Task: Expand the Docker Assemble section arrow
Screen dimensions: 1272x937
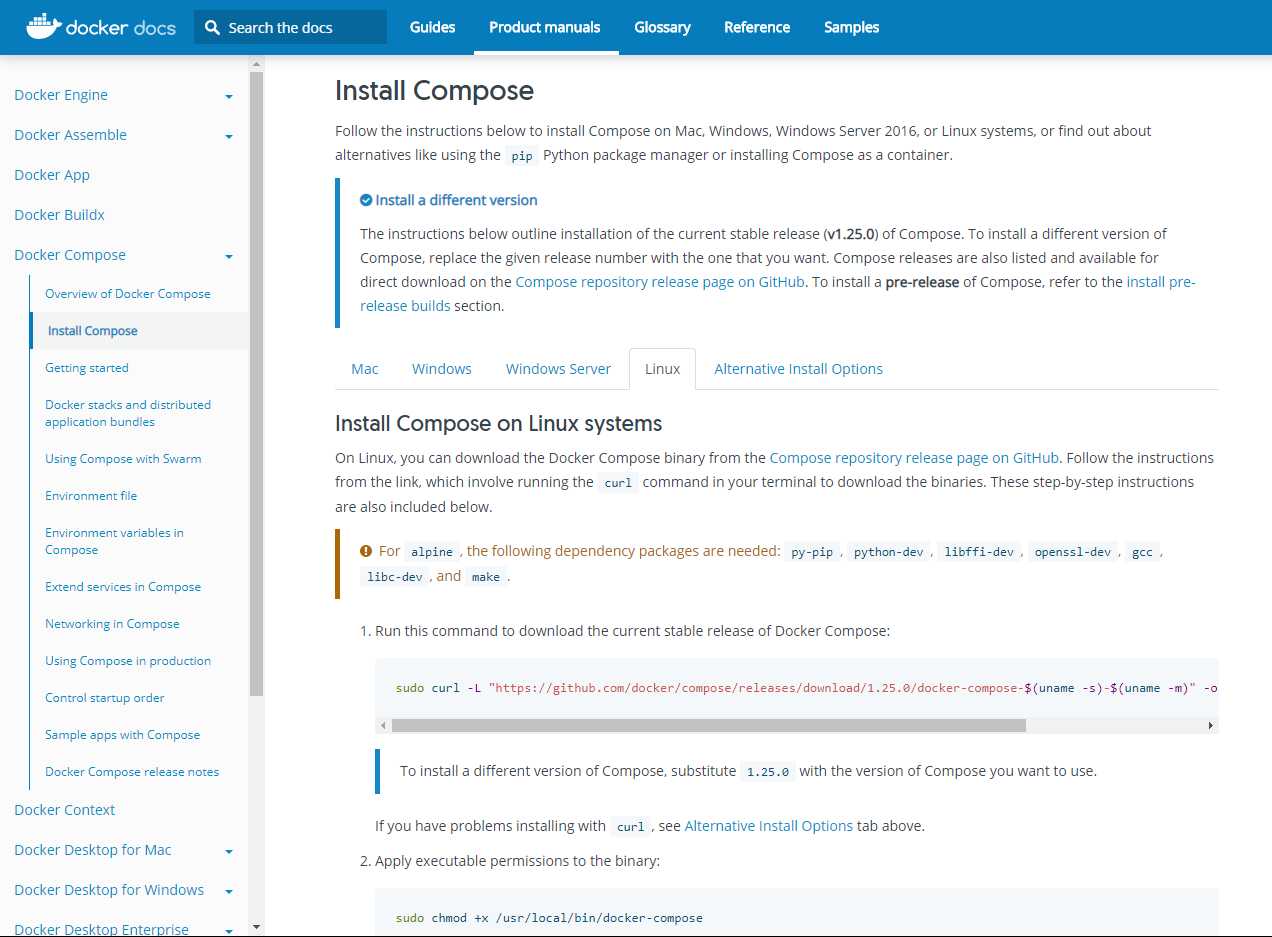Action: coord(229,137)
